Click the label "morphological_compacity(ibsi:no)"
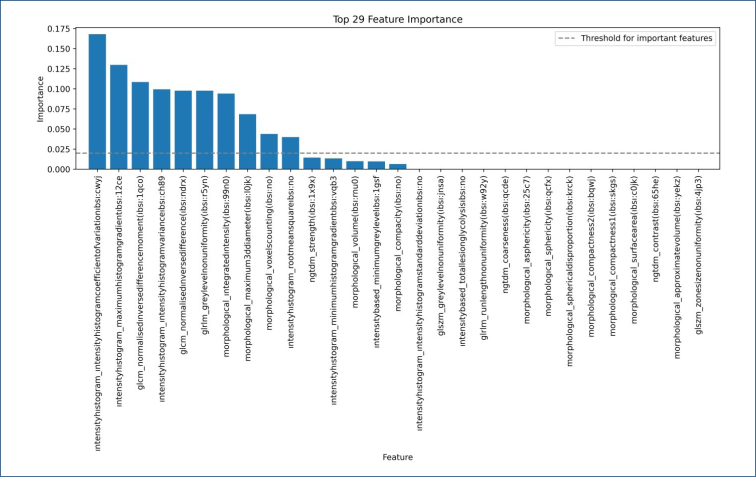The height and width of the screenshot is (477, 756). pos(398,244)
